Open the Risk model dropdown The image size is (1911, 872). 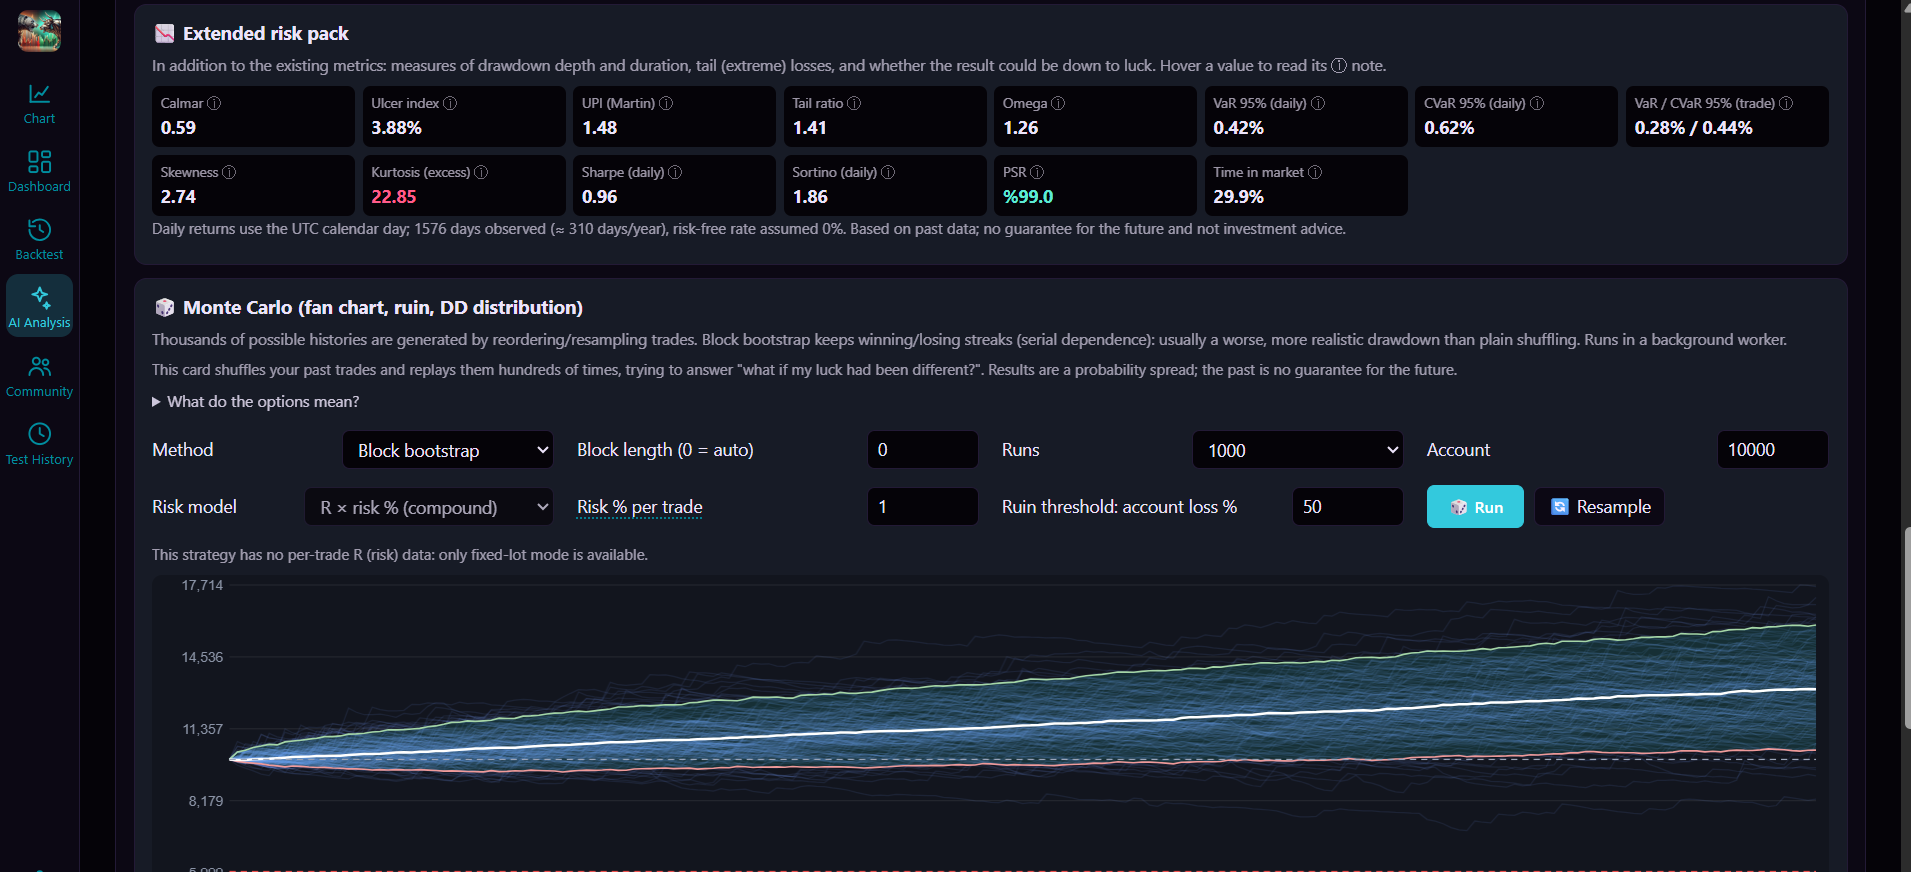click(429, 507)
